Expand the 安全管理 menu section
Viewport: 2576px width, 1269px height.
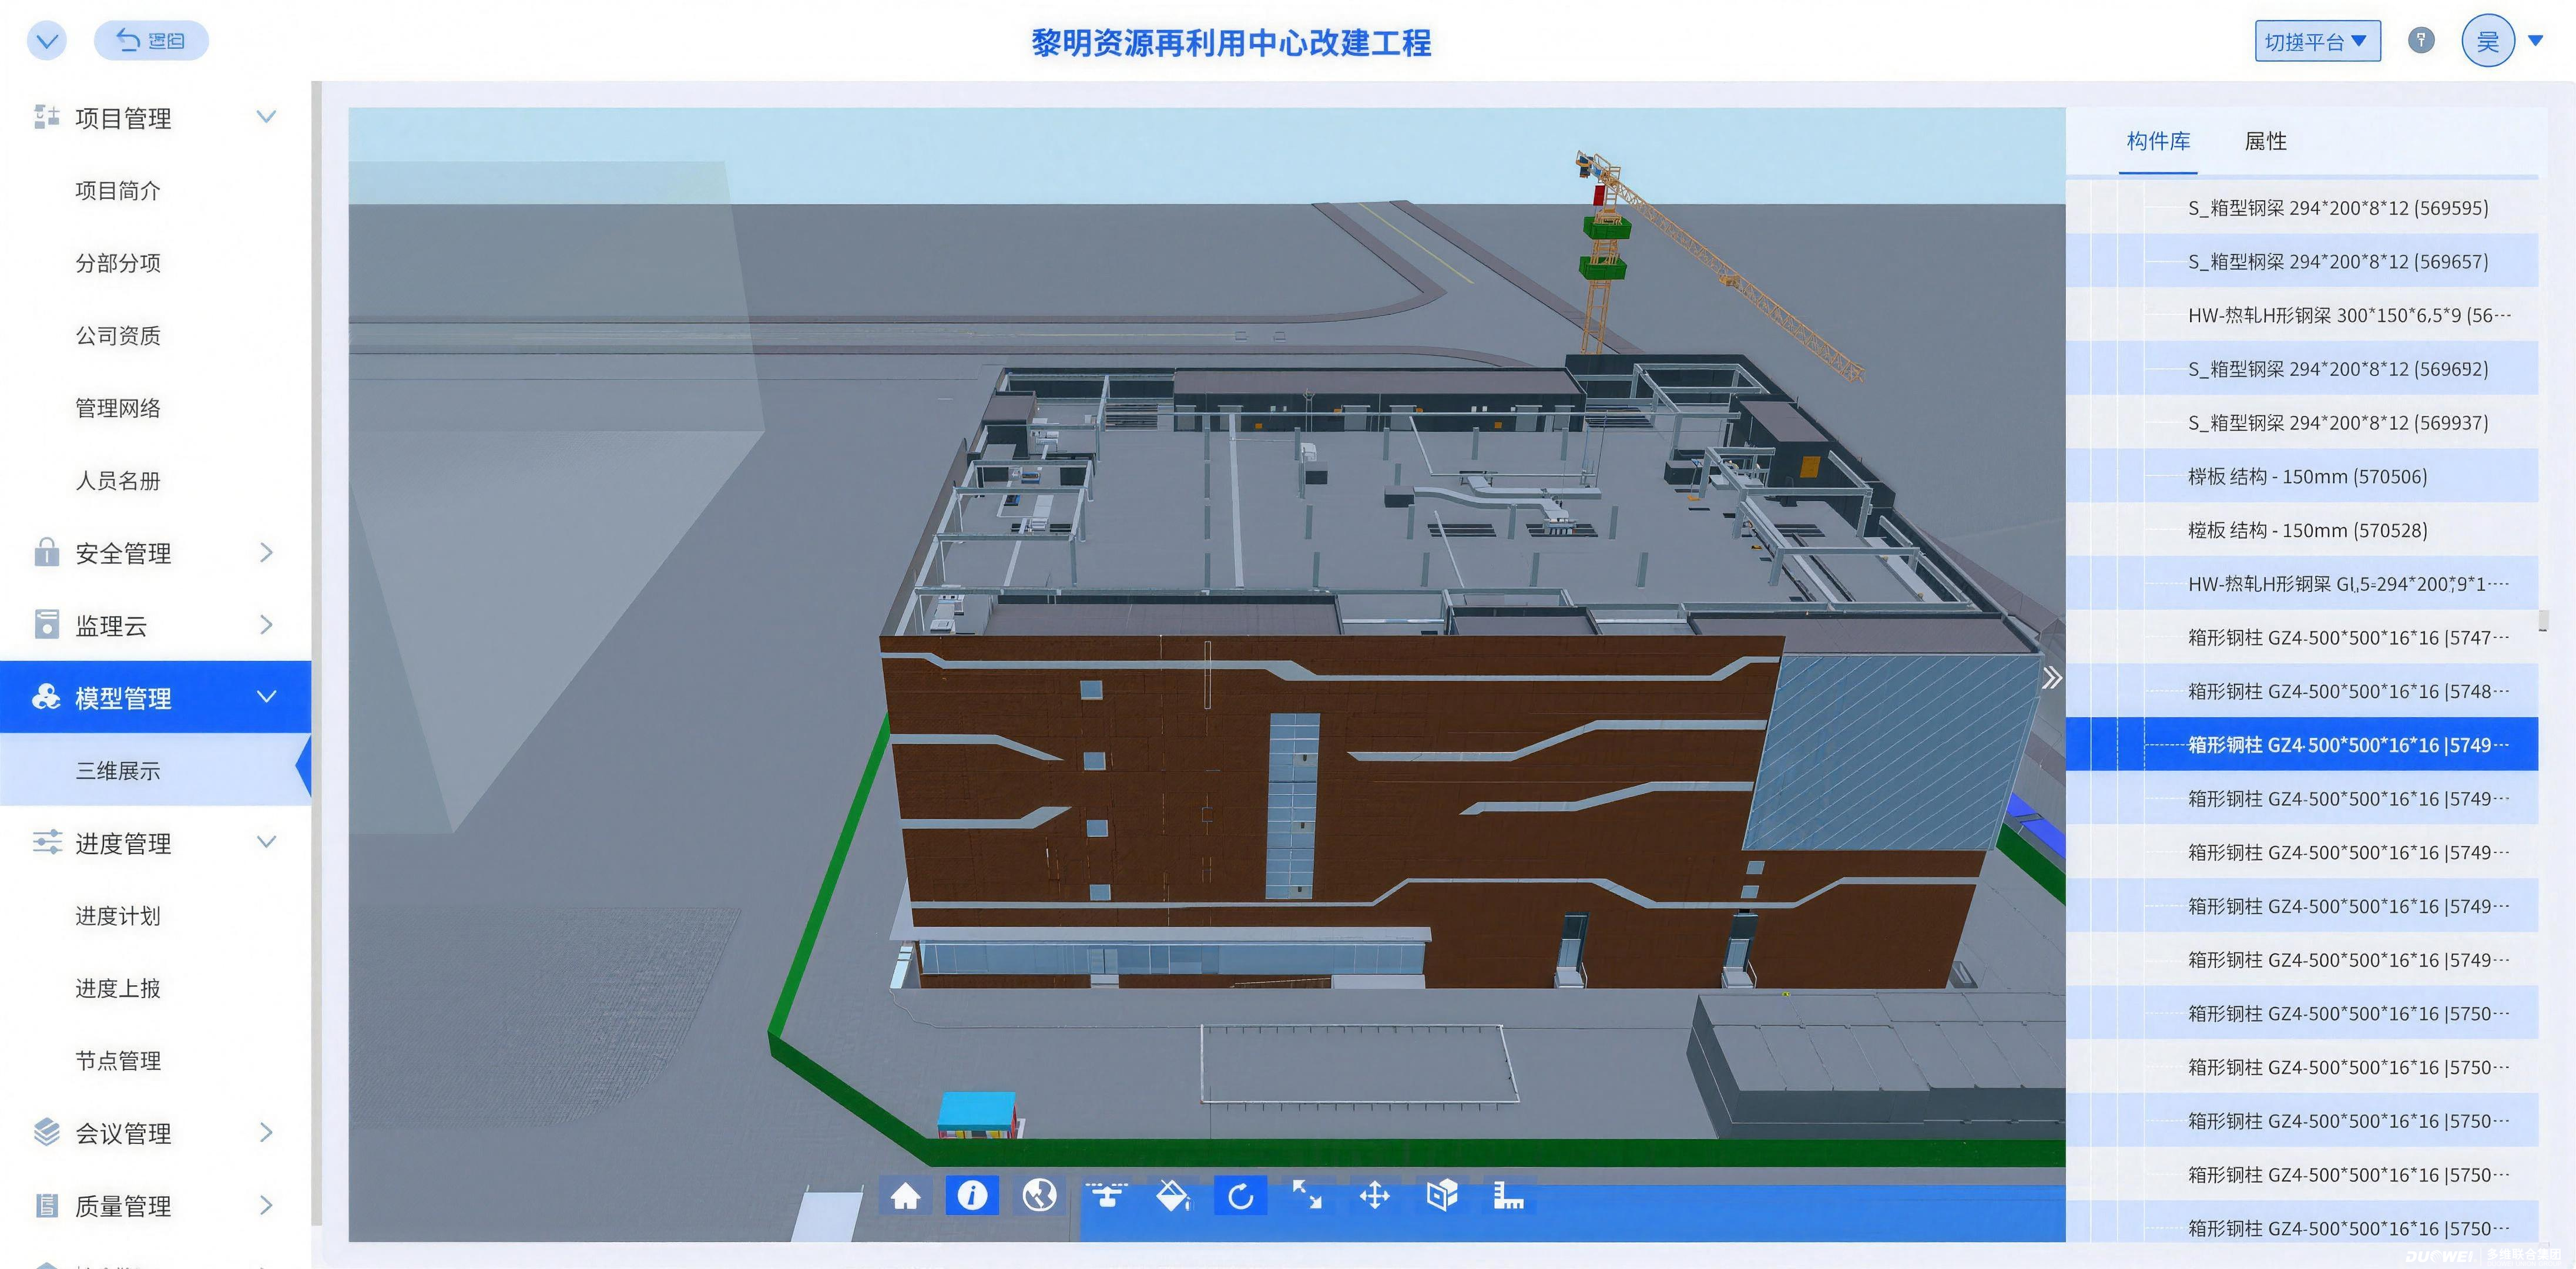(155, 553)
